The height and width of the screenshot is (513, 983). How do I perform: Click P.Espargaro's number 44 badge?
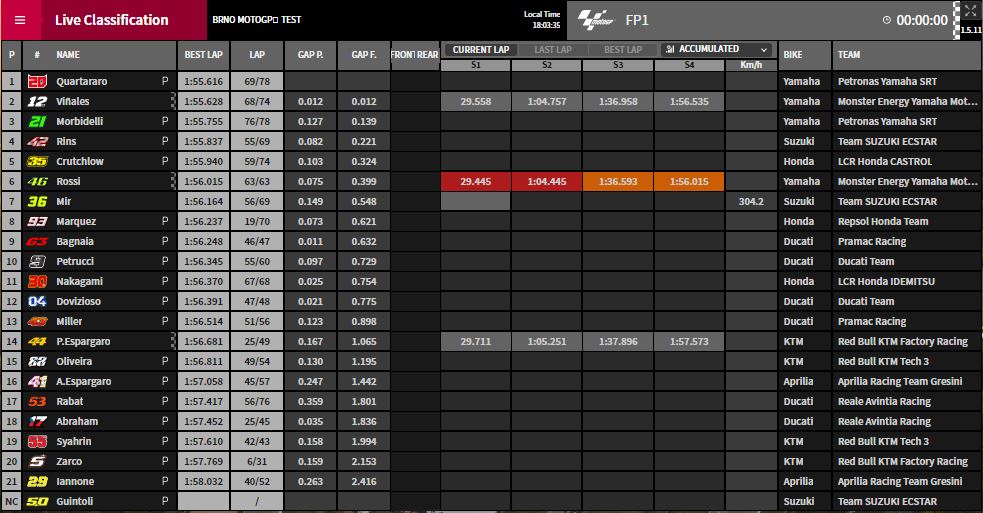tap(37, 342)
